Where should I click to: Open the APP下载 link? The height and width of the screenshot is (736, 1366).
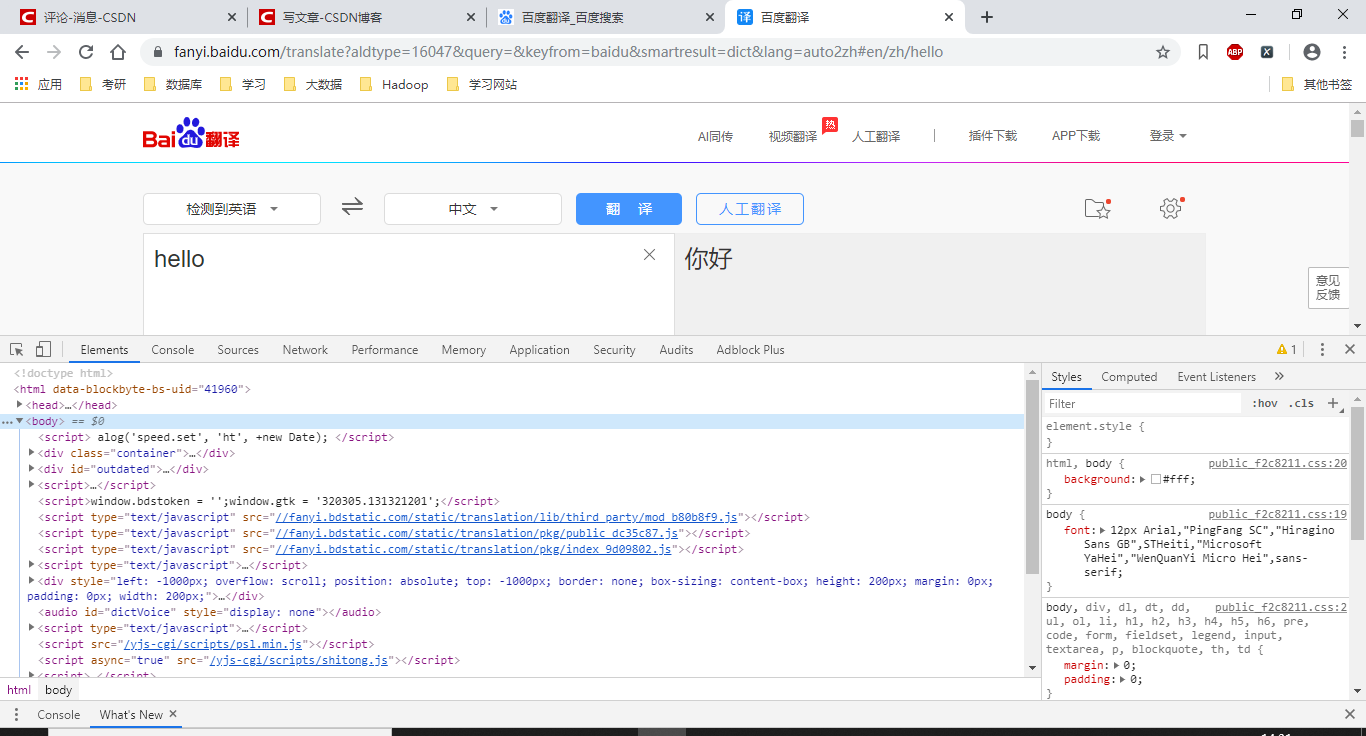[1076, 136]
